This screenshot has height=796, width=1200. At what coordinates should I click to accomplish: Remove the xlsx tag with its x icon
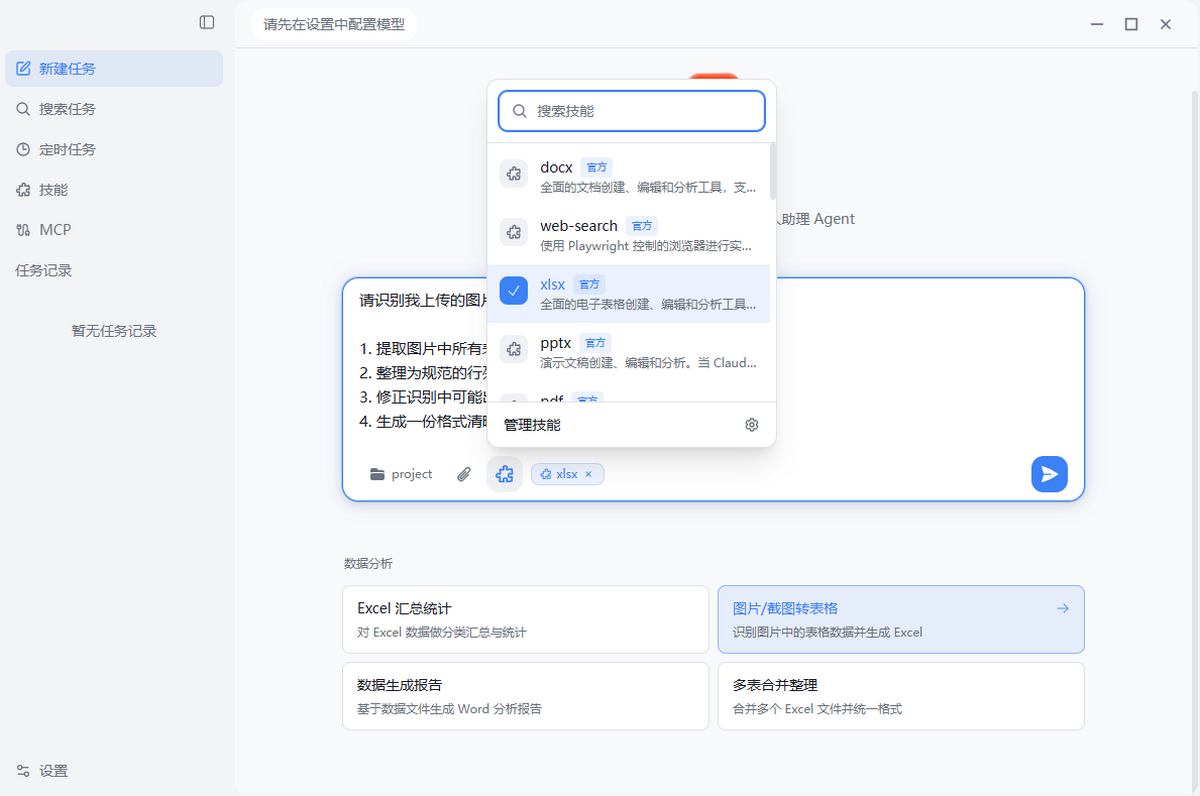pyautogui.click(x=589, y=474)
